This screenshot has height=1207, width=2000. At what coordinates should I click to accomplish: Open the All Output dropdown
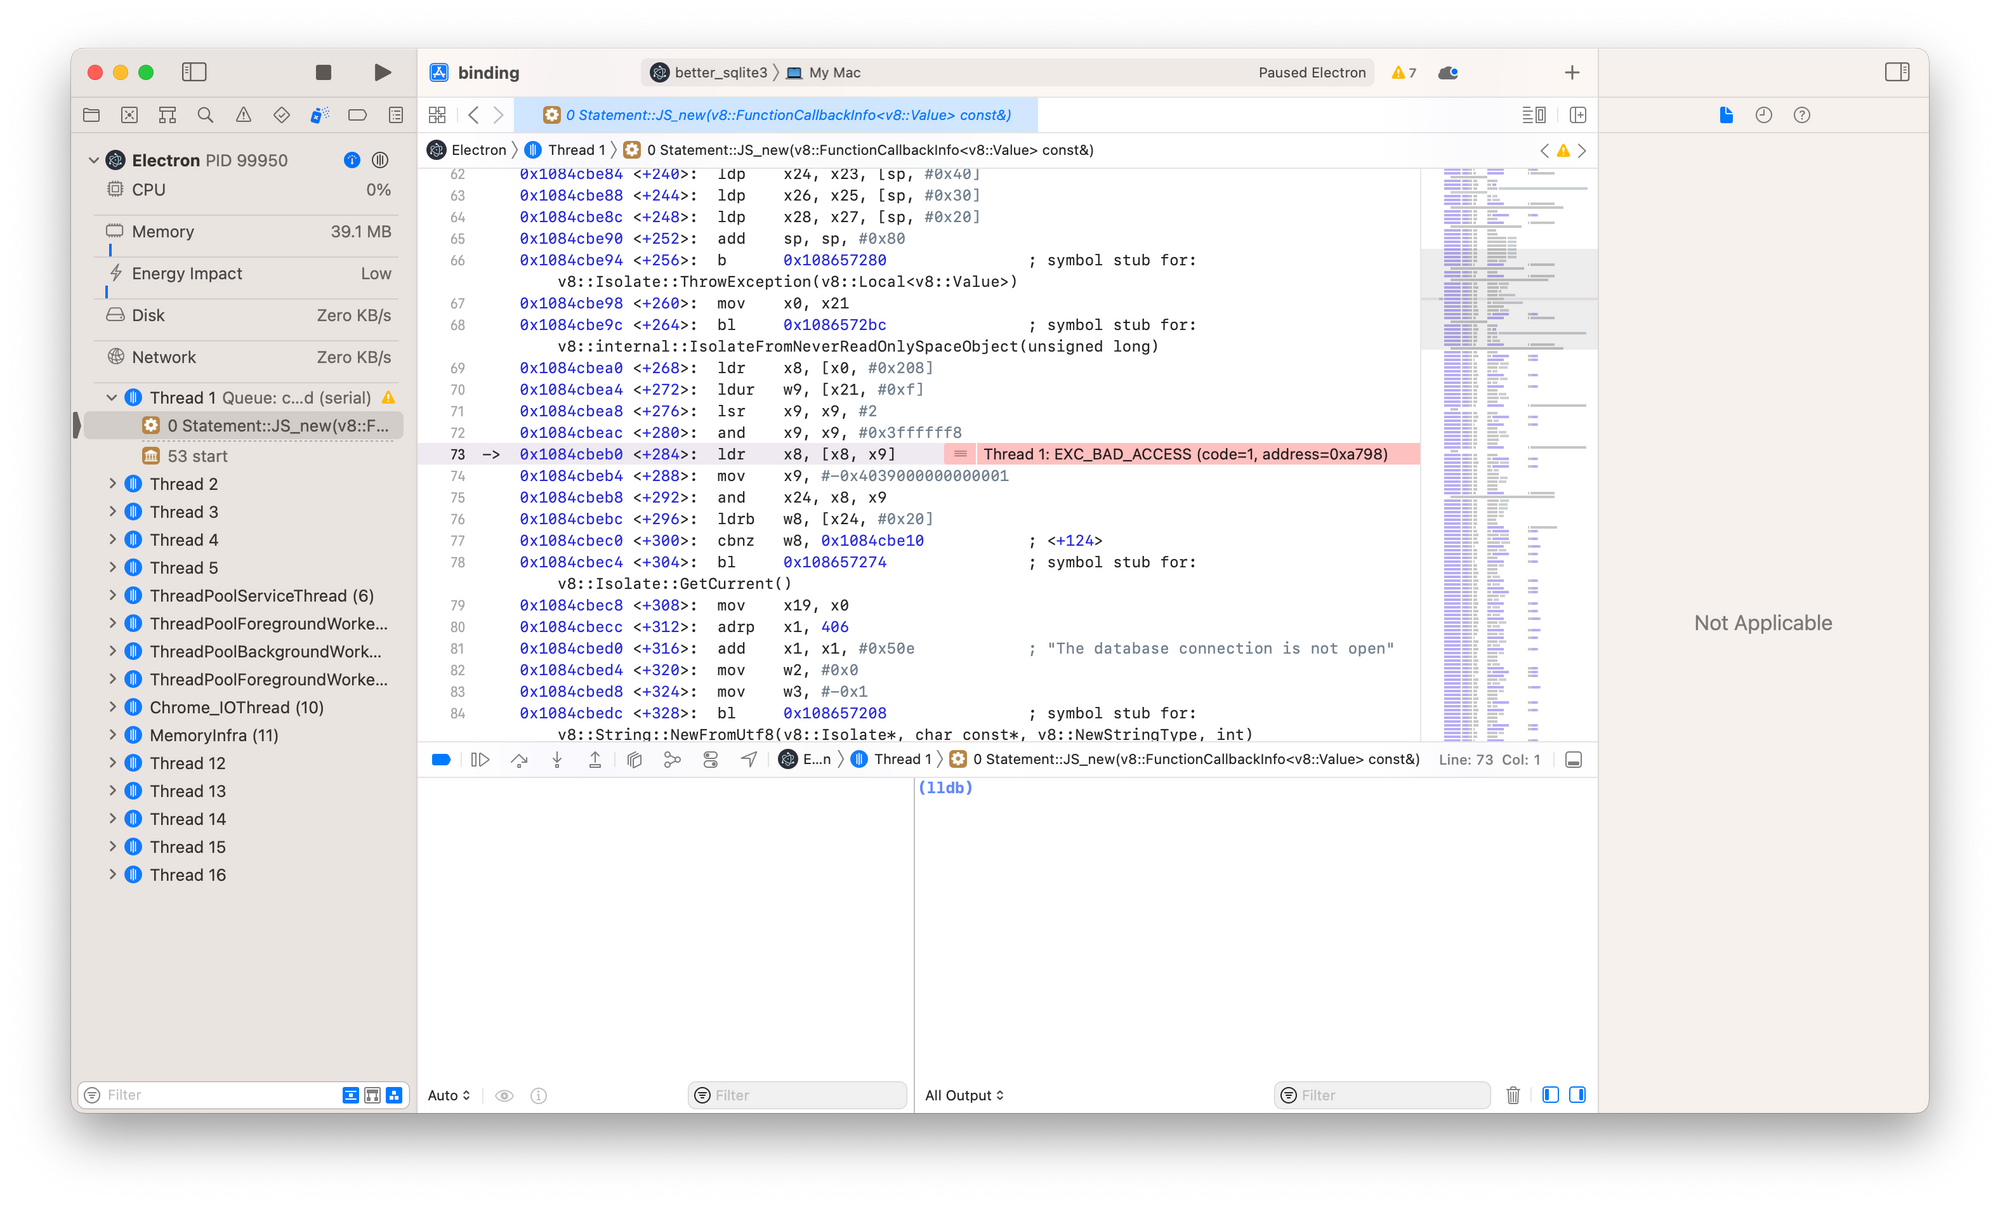(x=964, y=1095)
